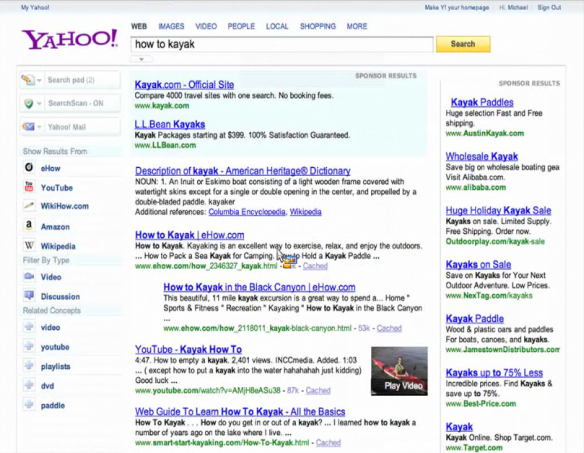The width and height of the screenshot is (584, 453).
Task: Expand the Yahoo! Mail dropdown arrow
Action: tap(39, 127)
